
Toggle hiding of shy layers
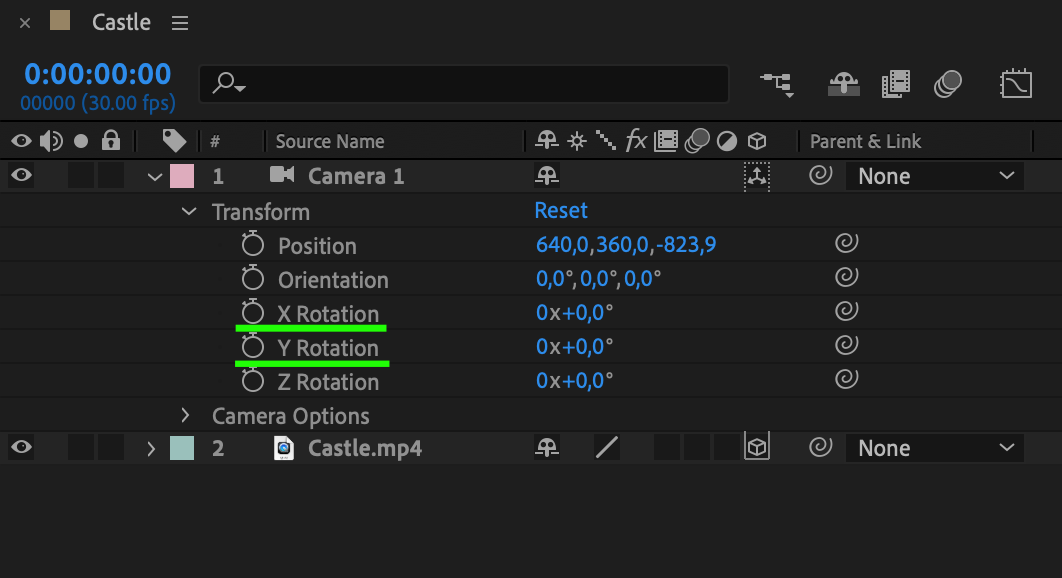[844, 84]
